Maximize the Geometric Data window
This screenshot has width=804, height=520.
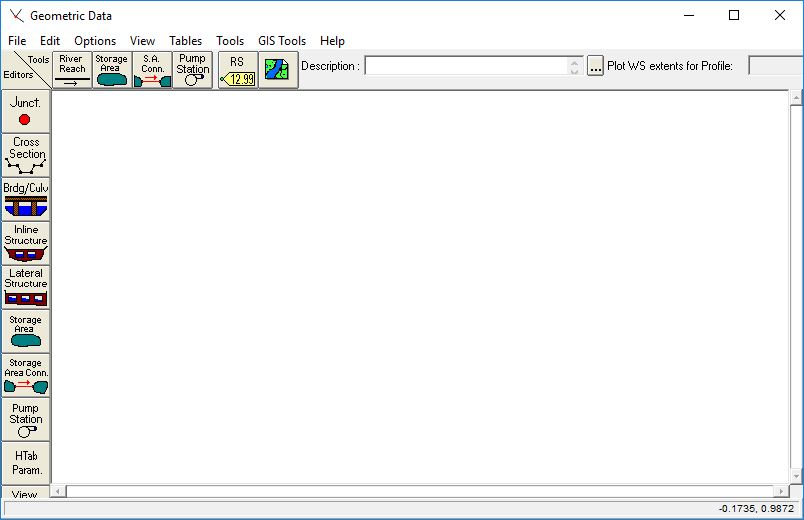734,15
